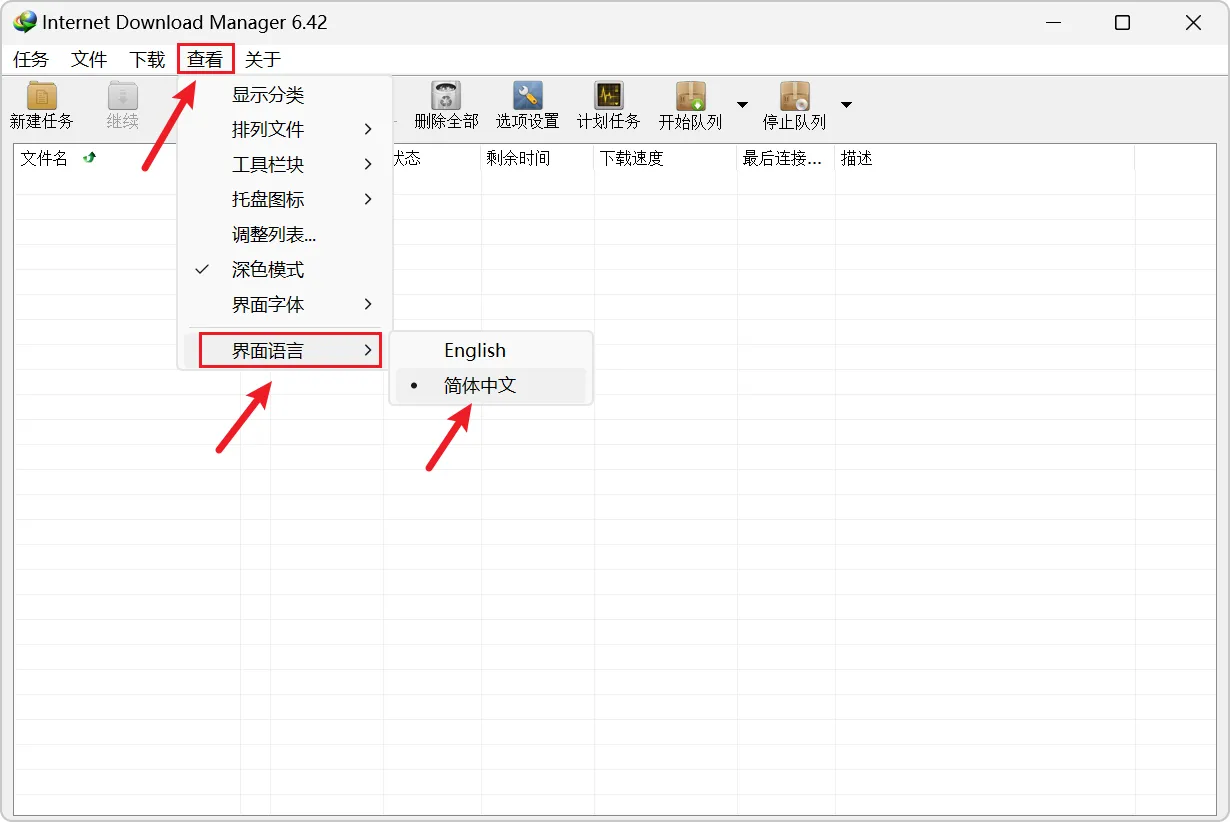The image size is (1230, 822).
Task: Expand the 工具栏块 submenu
Action: pyautogui.click(x=285, y=164)
